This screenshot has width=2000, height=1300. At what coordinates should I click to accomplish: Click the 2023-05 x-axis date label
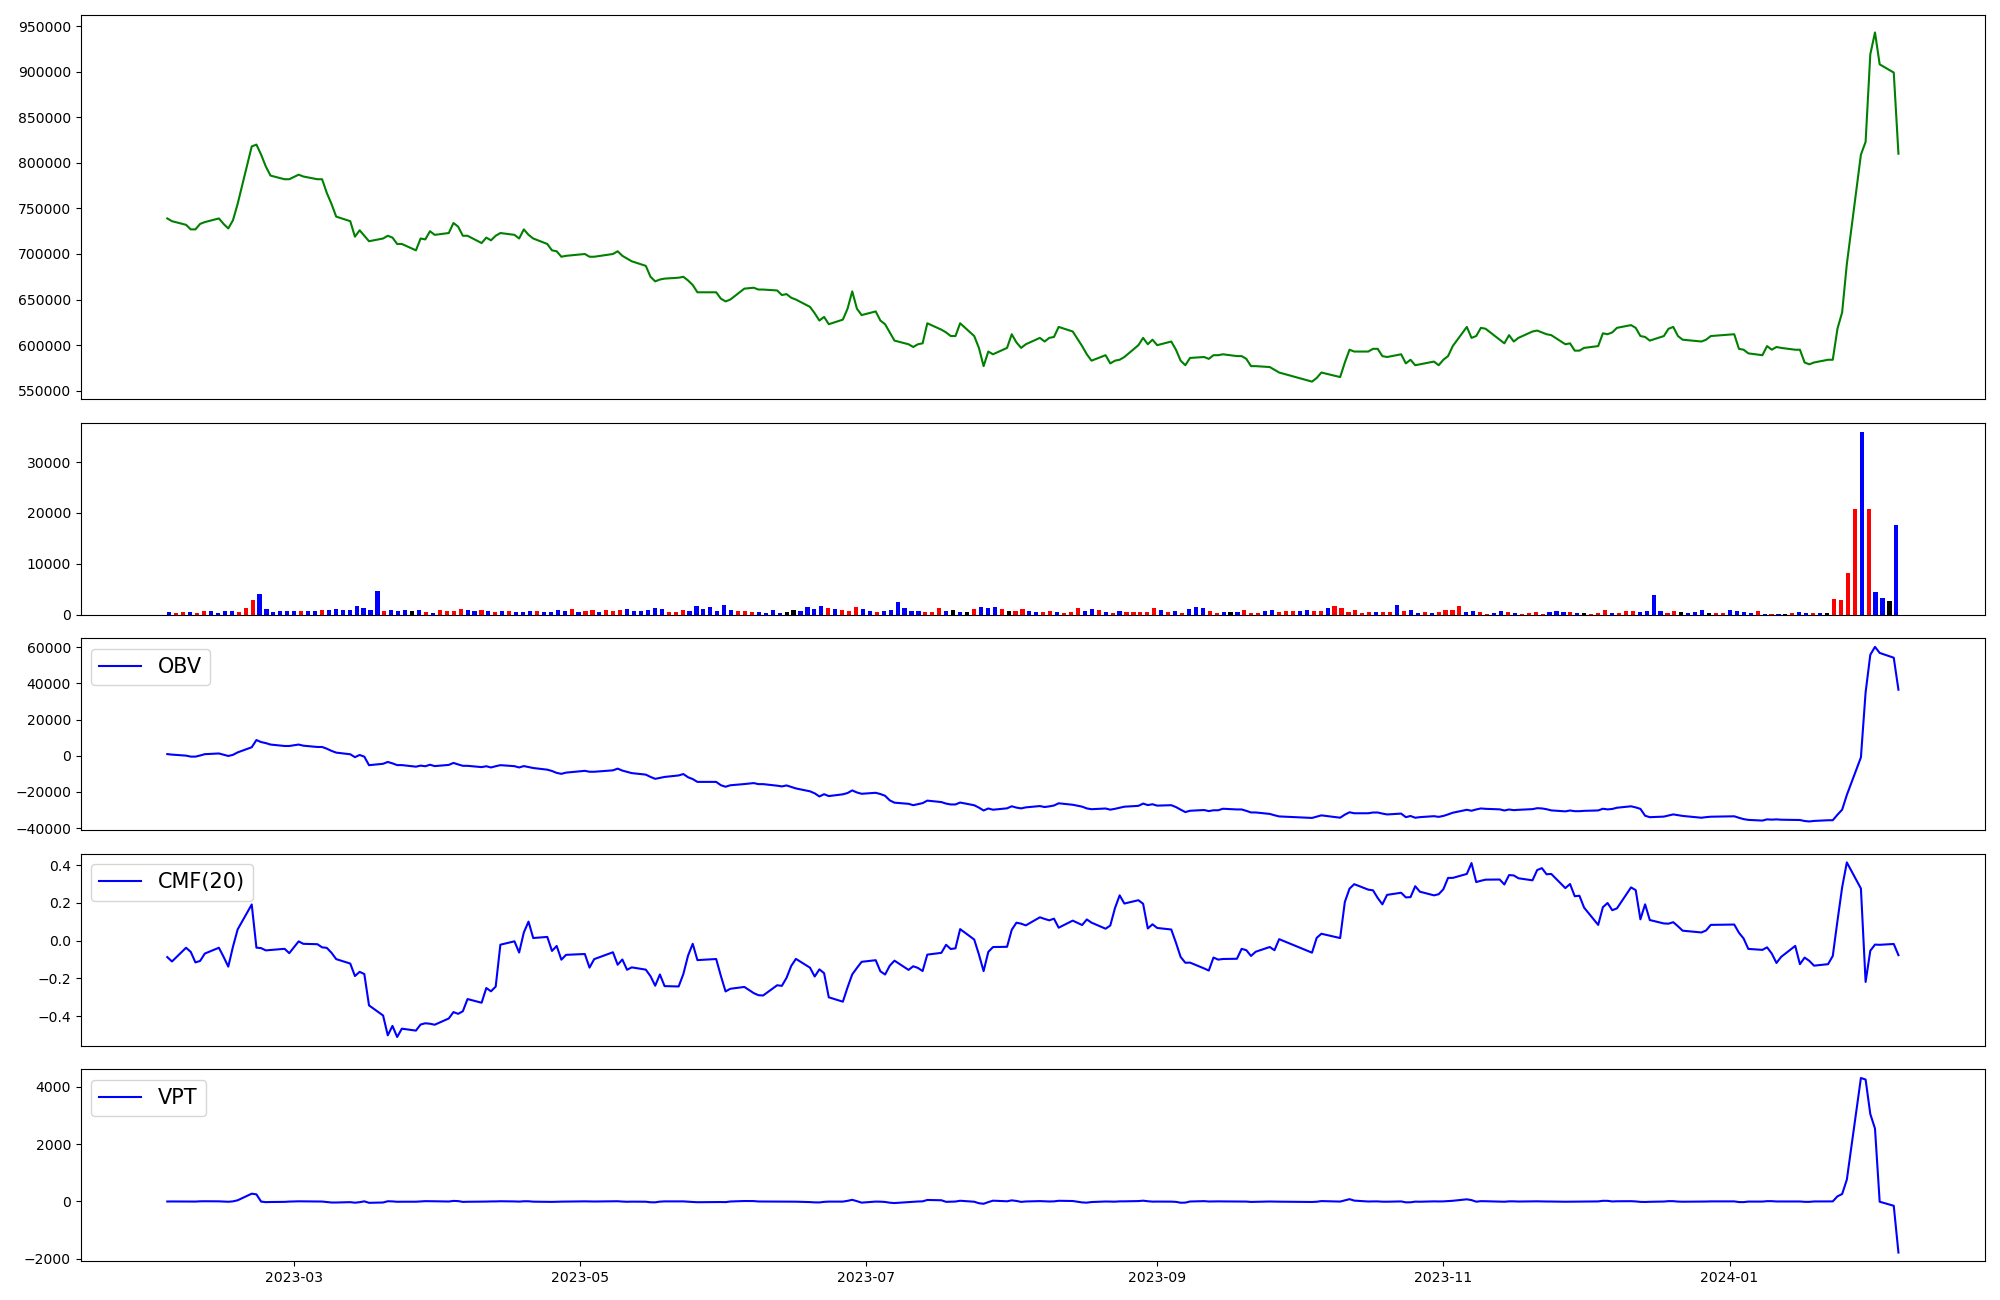pyautogui.click(x=580, y=1277)
